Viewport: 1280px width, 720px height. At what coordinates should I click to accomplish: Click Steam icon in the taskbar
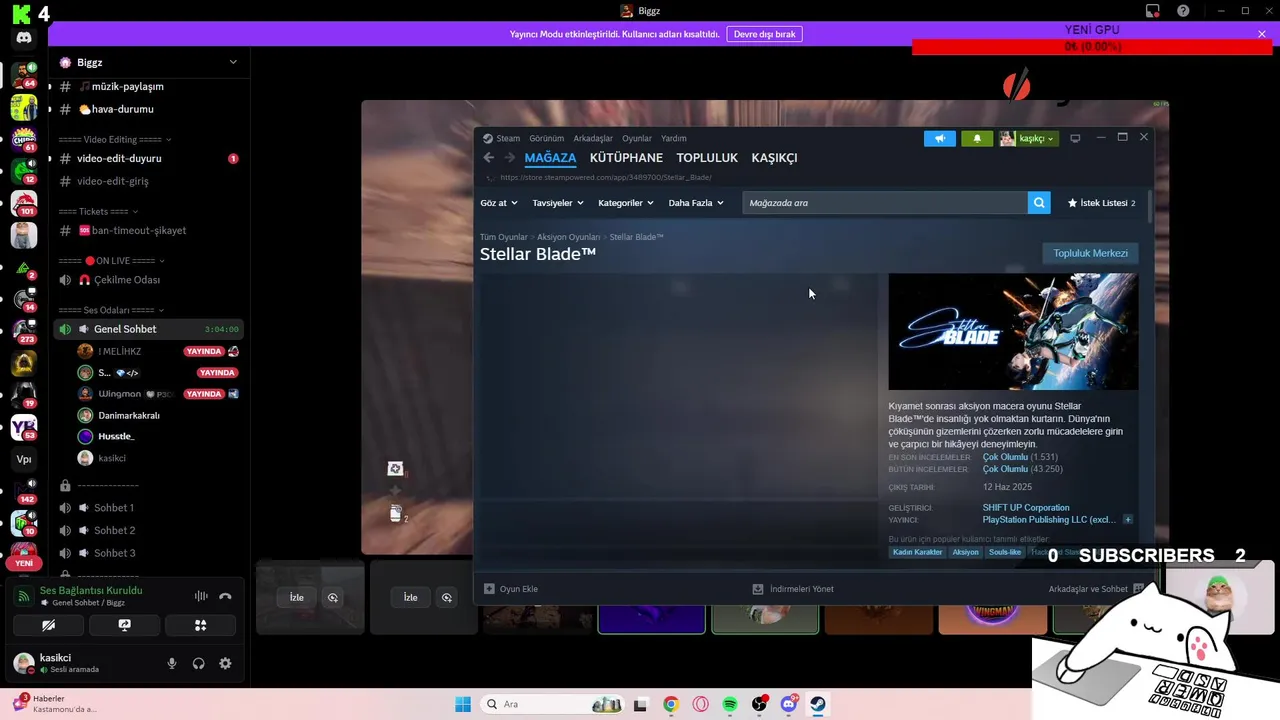pyautogui.click(x=818, y=704)
